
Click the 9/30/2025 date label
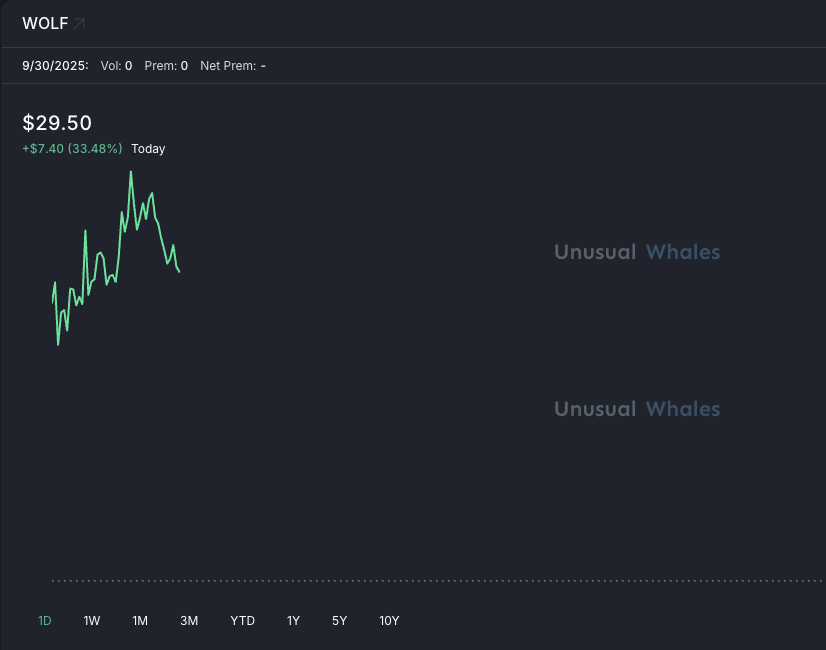point(55,66)
